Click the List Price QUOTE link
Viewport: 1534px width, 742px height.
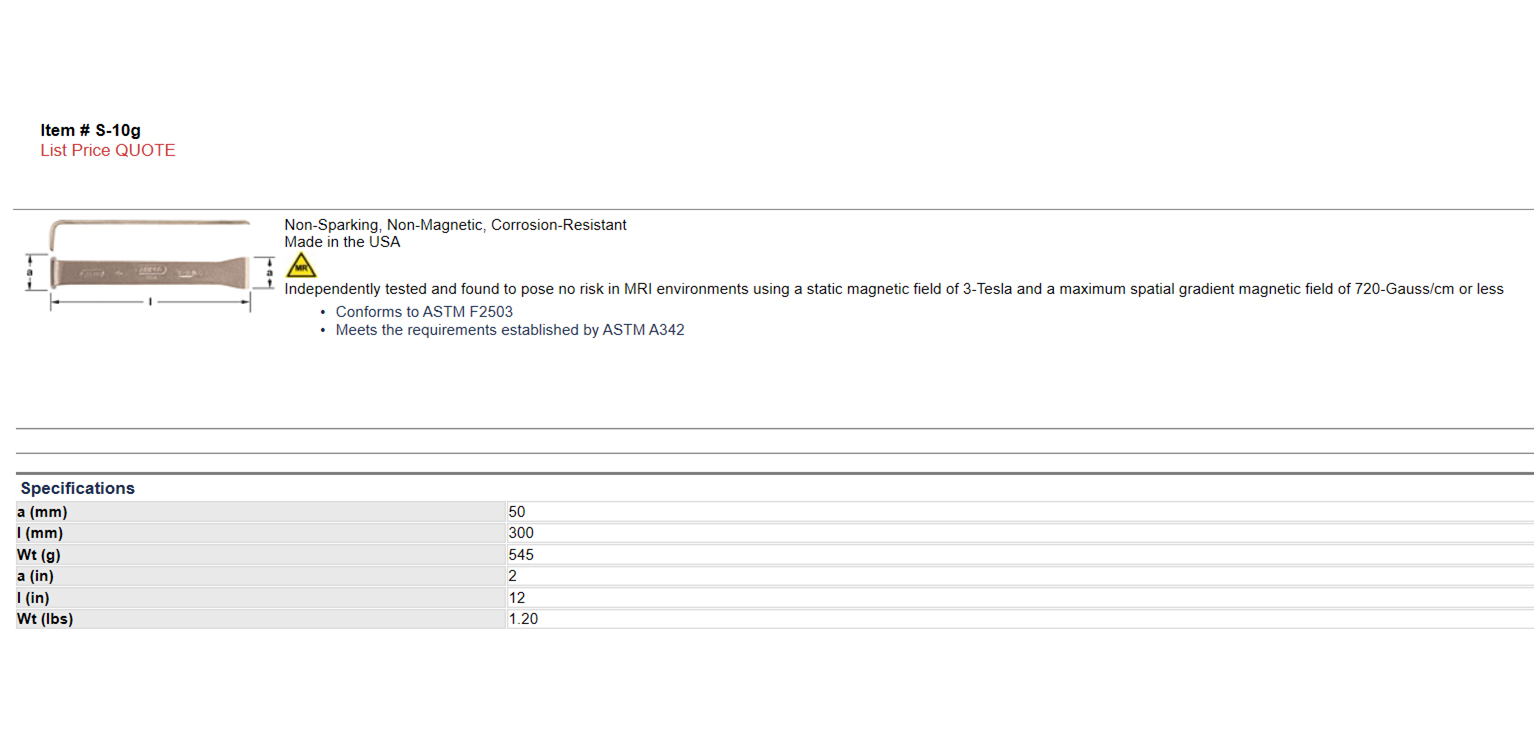108,151
